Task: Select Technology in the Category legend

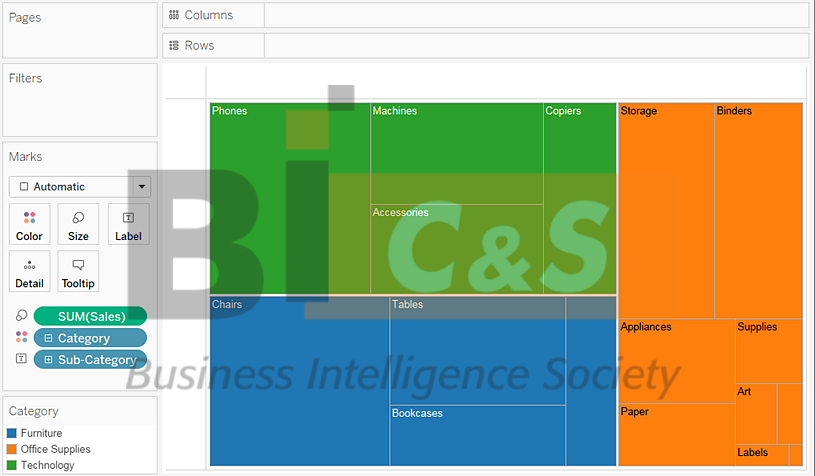Action: (x=48, y=465)
